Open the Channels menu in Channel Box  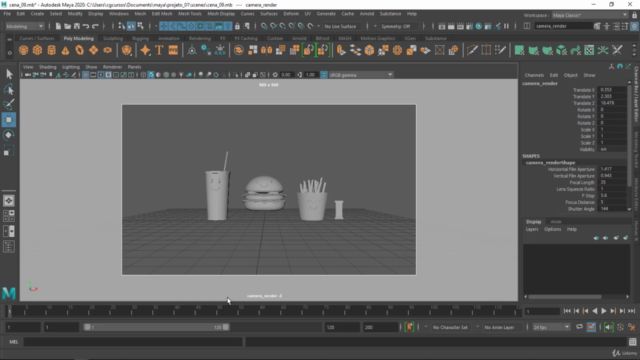pos(534,75)
